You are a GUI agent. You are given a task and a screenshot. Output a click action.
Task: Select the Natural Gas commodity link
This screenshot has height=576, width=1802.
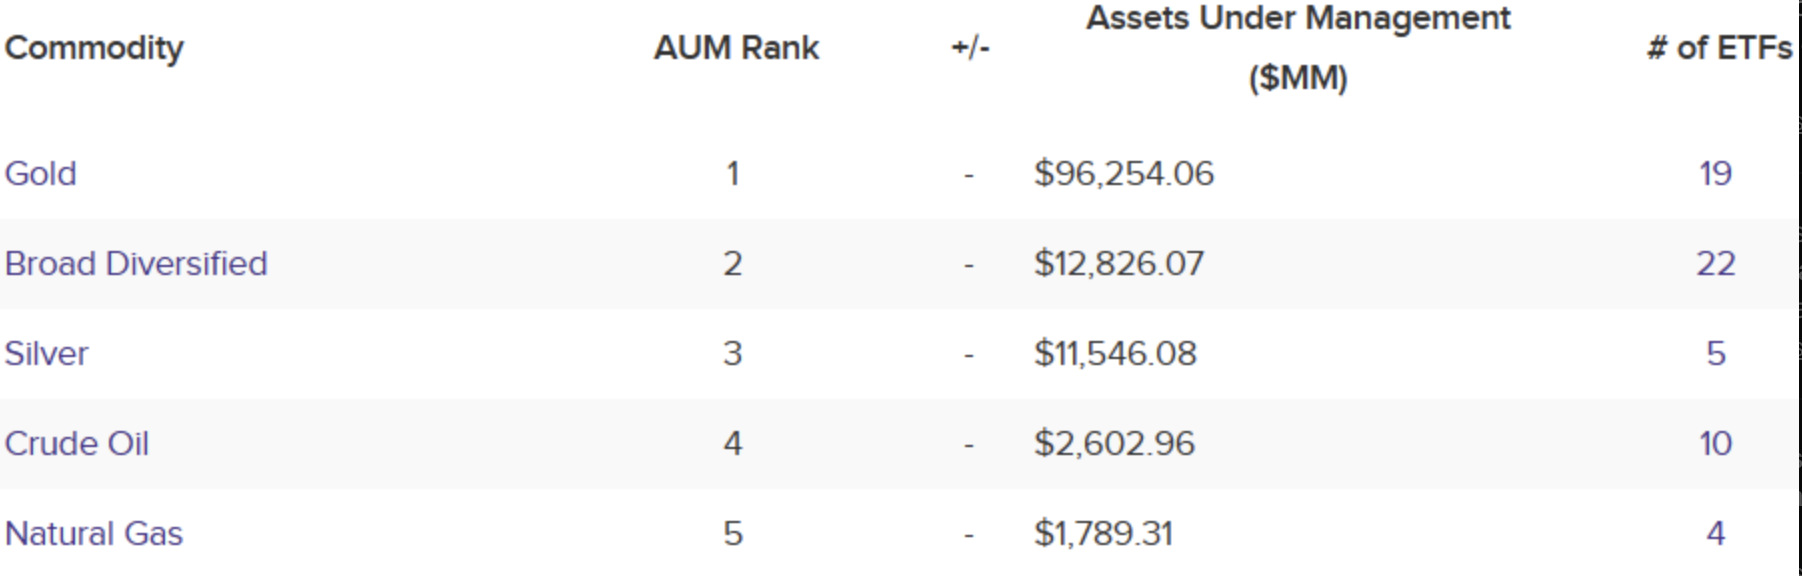pyautogui.click(x=94, y=534)
